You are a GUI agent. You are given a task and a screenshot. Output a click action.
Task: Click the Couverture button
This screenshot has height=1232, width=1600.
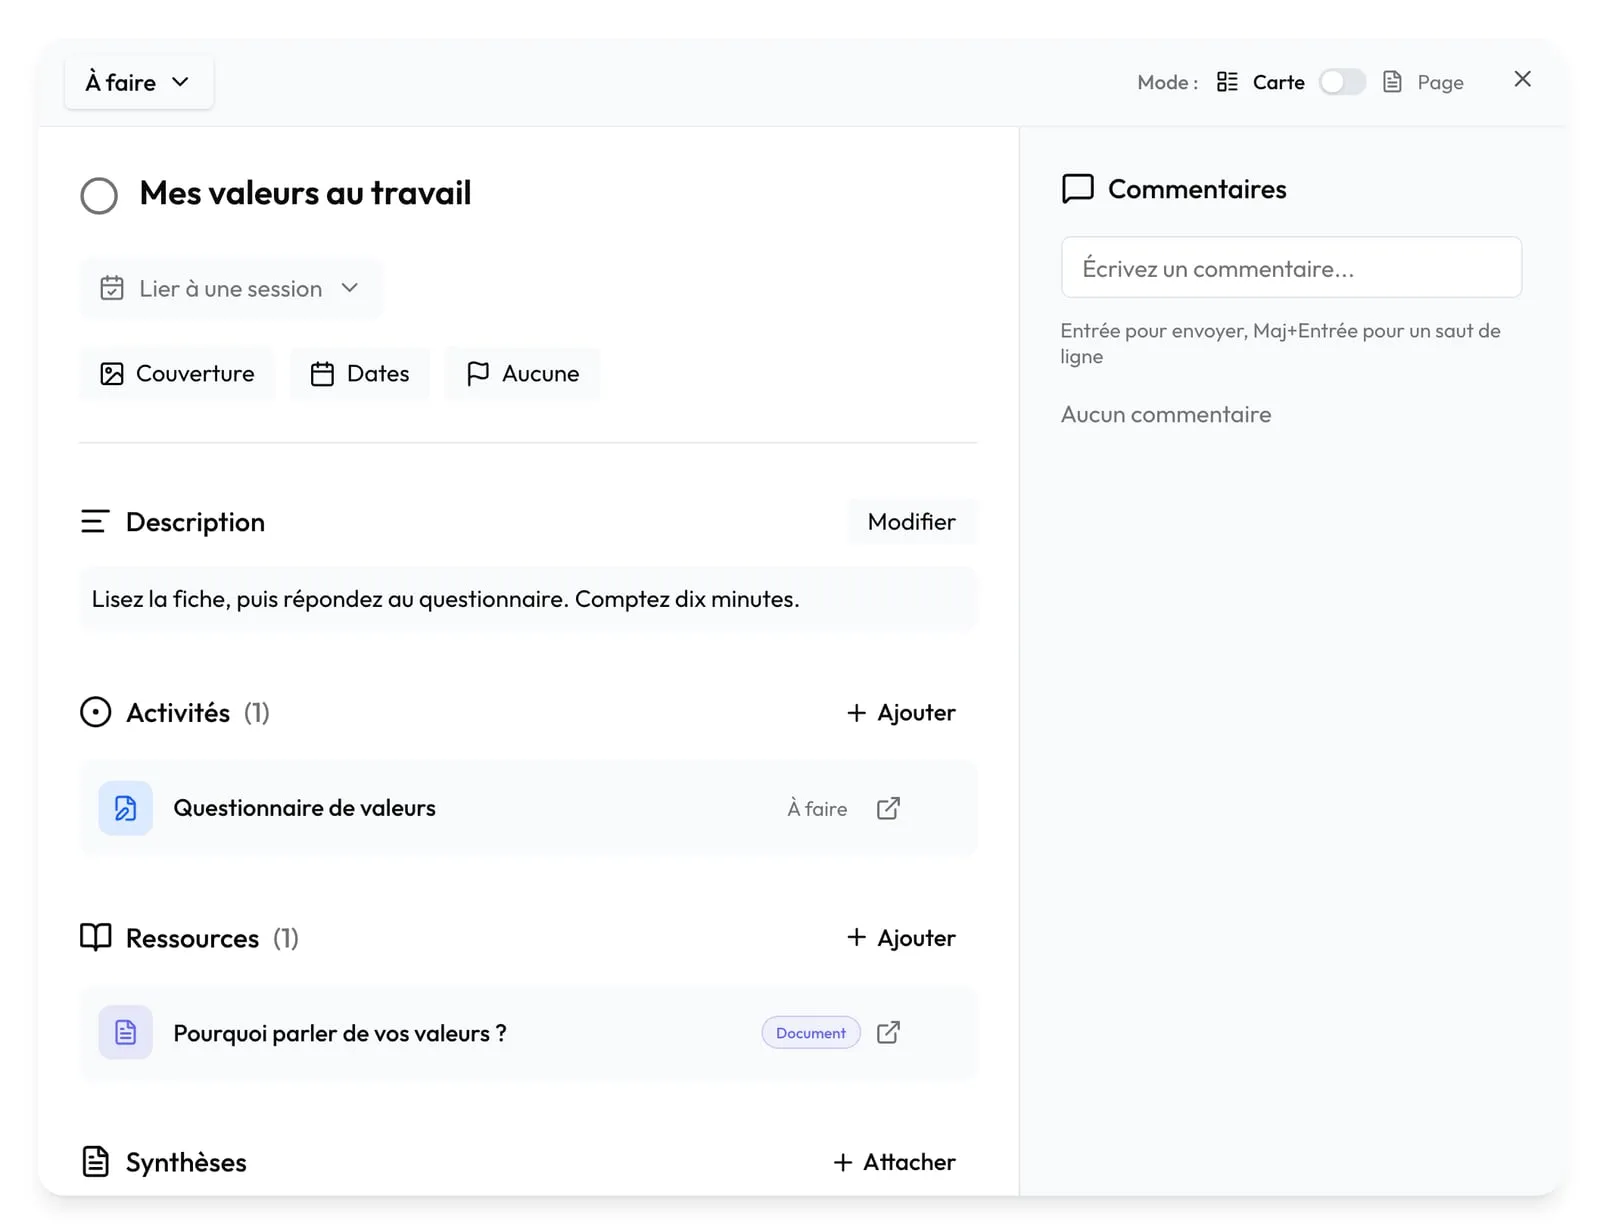tap(177, 374)
